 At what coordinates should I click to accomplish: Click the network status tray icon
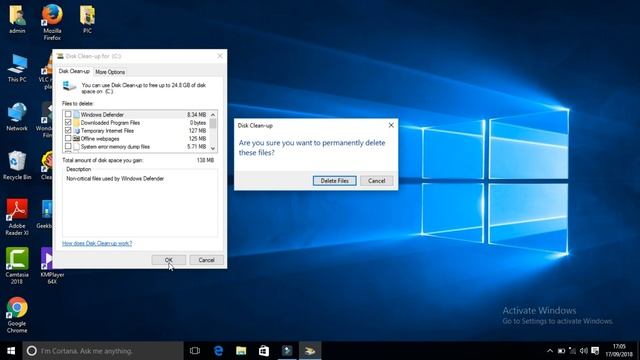[573, 351]
